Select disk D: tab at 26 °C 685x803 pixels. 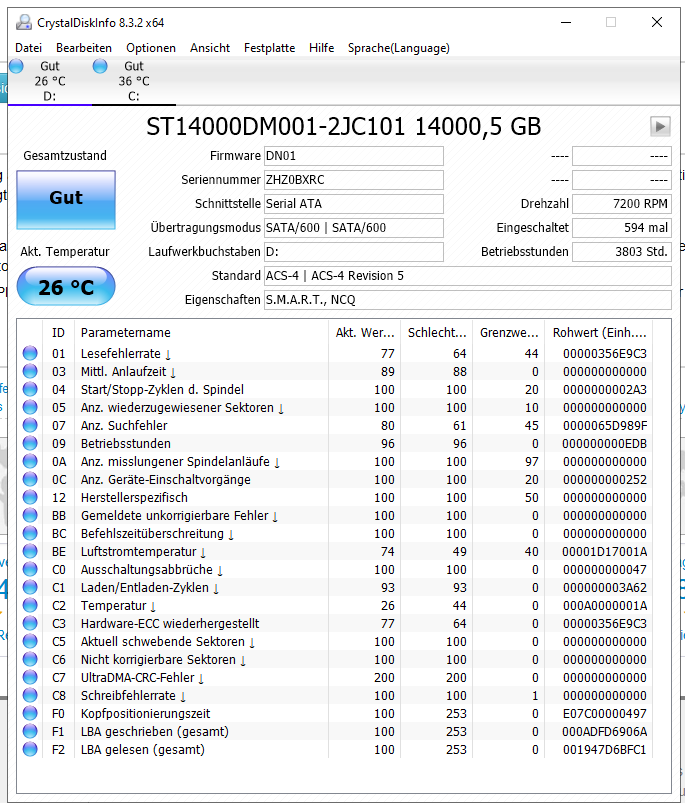point(50,81)
